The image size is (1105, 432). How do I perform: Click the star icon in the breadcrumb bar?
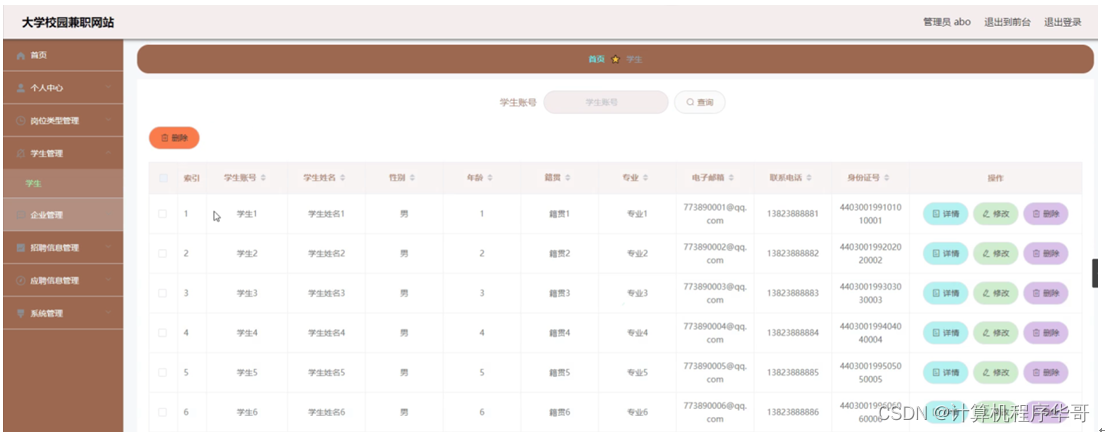pyautogui.click(x=615, y=60)
